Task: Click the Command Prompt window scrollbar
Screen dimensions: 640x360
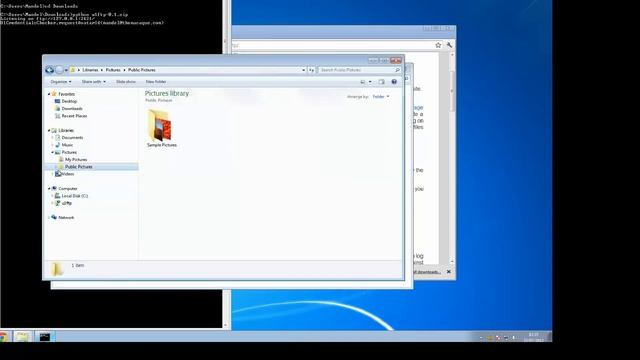Action: pyautogui.click(x=225, y=163)
